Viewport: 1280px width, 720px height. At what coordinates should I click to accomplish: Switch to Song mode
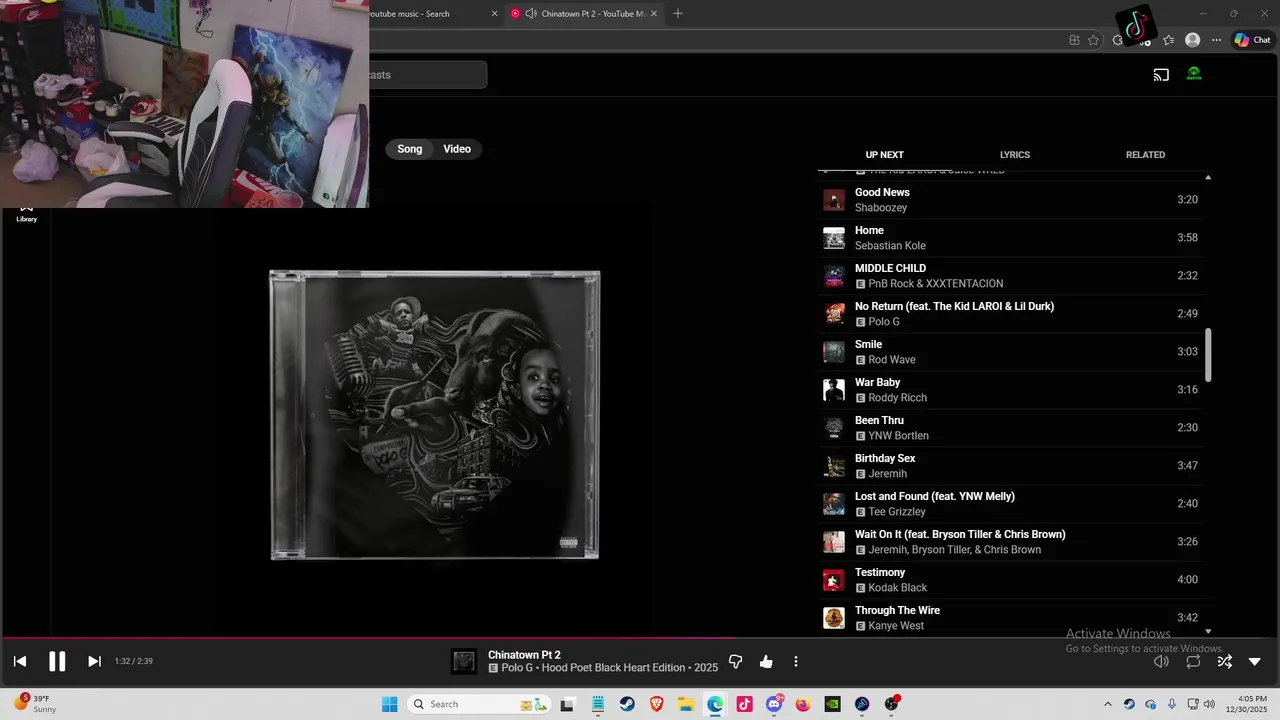click(x=410, y=149)
